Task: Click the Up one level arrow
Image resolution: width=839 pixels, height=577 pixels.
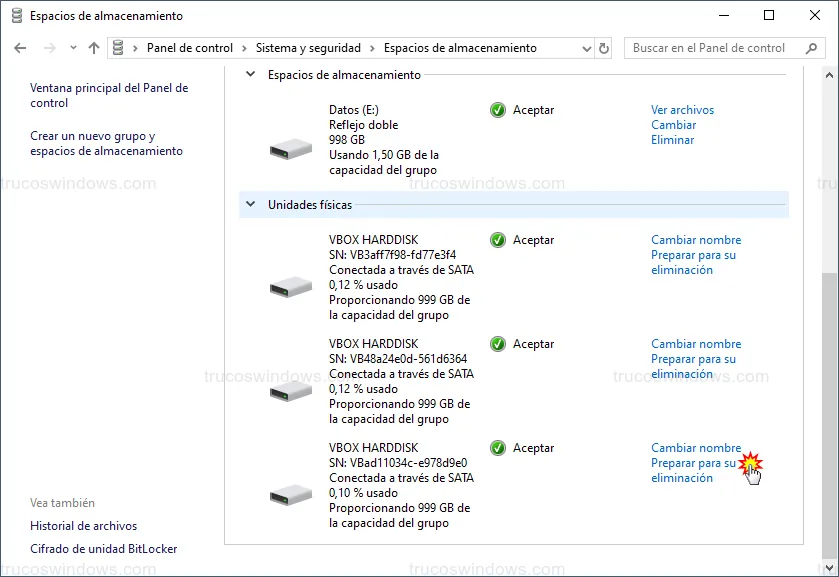Action: tap(94, 48)
